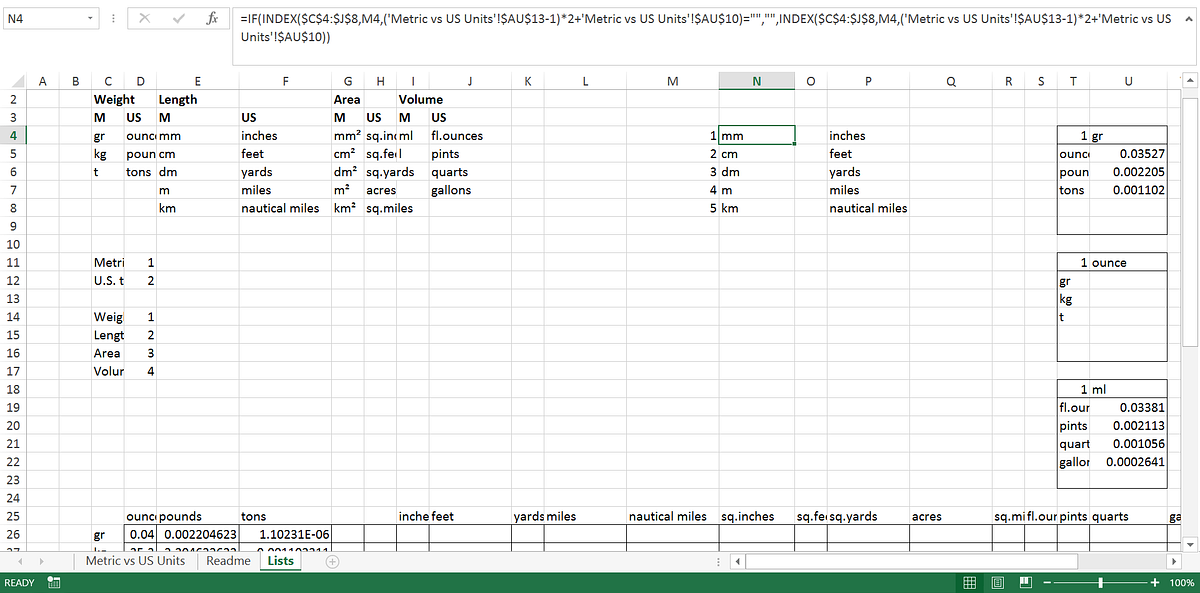1200x593 pixels.
Task: Click the 'sq.yards' cell in row 6
Action: tap(390, 172)
